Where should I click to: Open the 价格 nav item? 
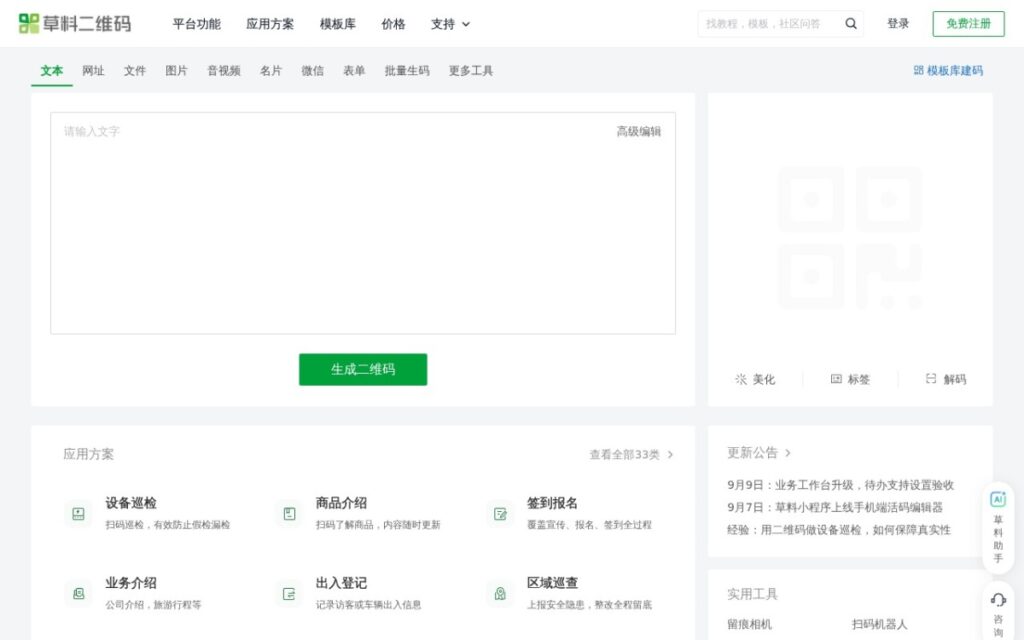click(x=393, y=24)
